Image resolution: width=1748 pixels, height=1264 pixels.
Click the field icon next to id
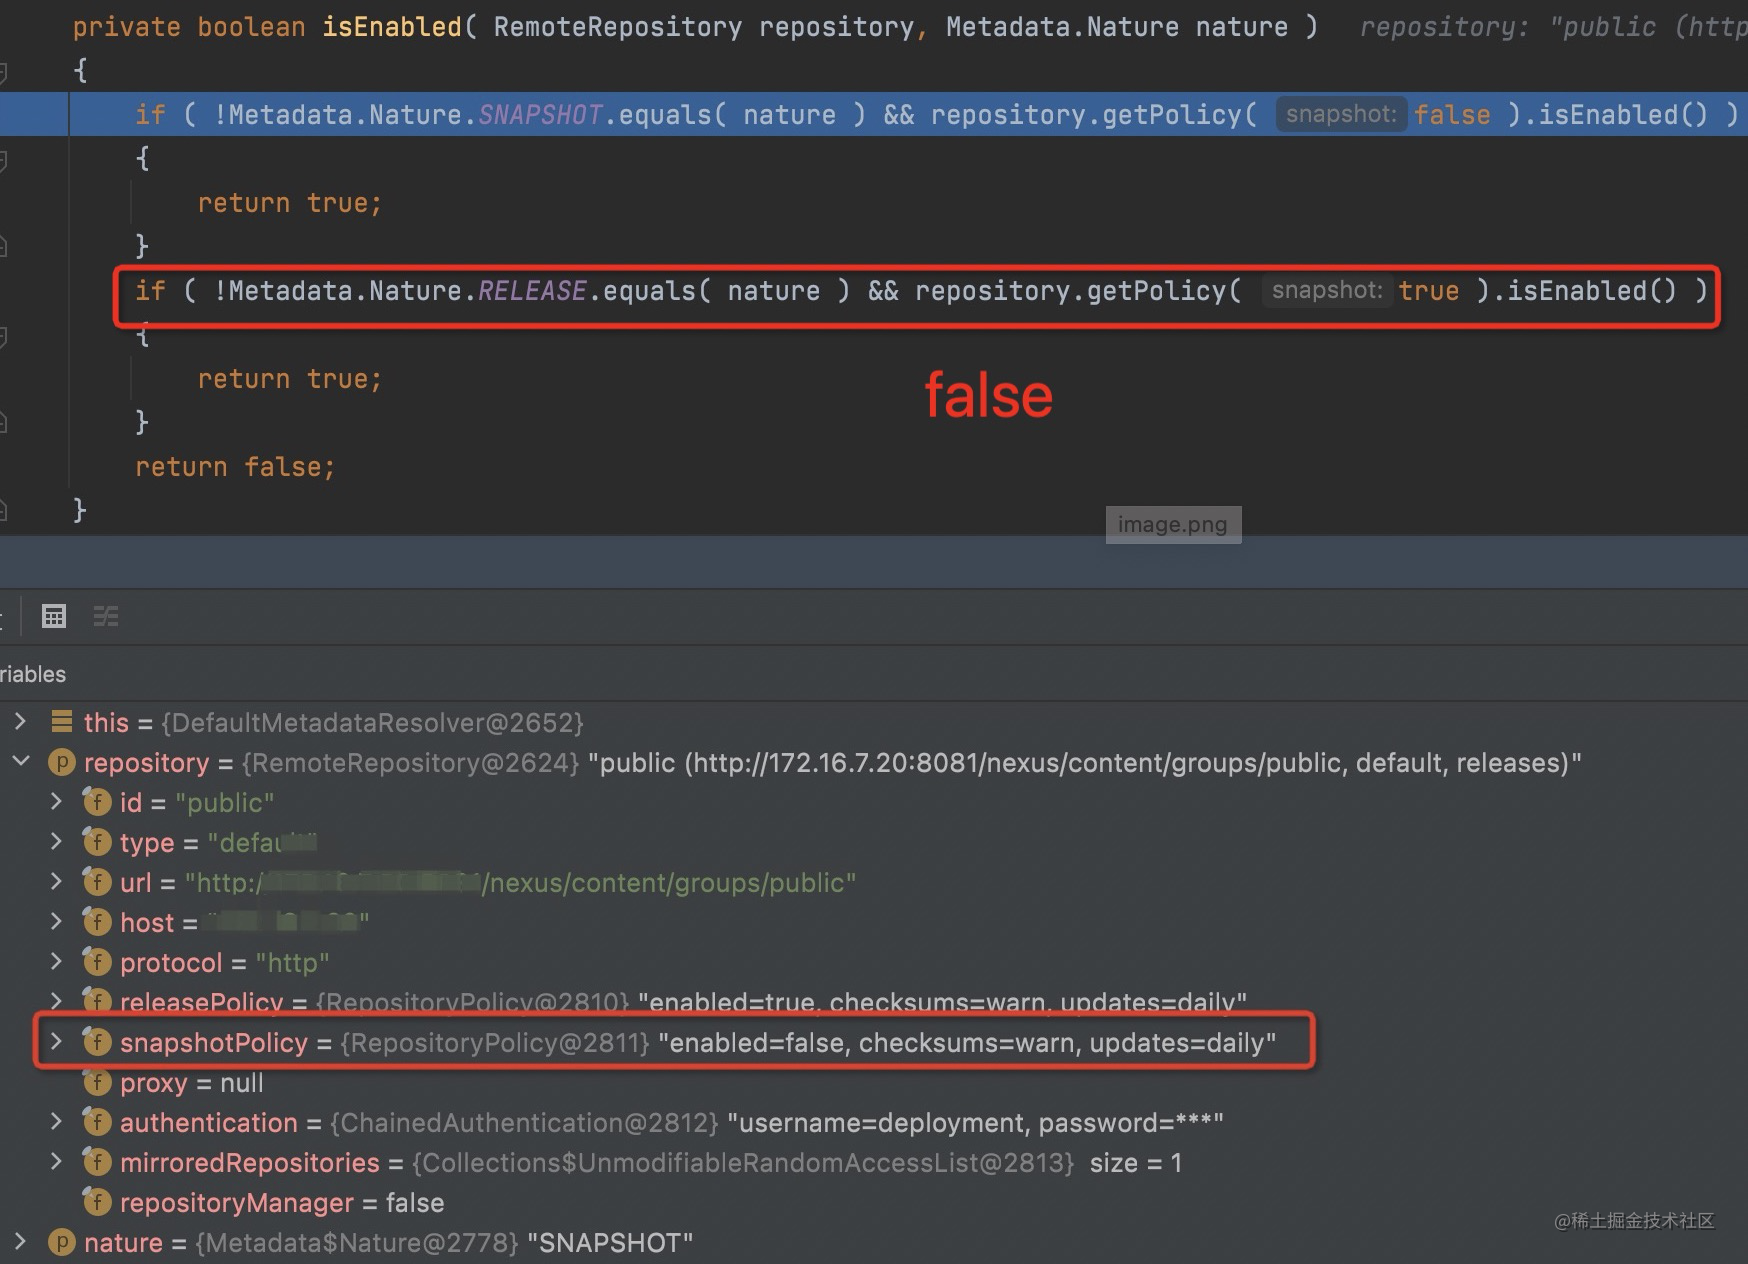click(97, 802)
